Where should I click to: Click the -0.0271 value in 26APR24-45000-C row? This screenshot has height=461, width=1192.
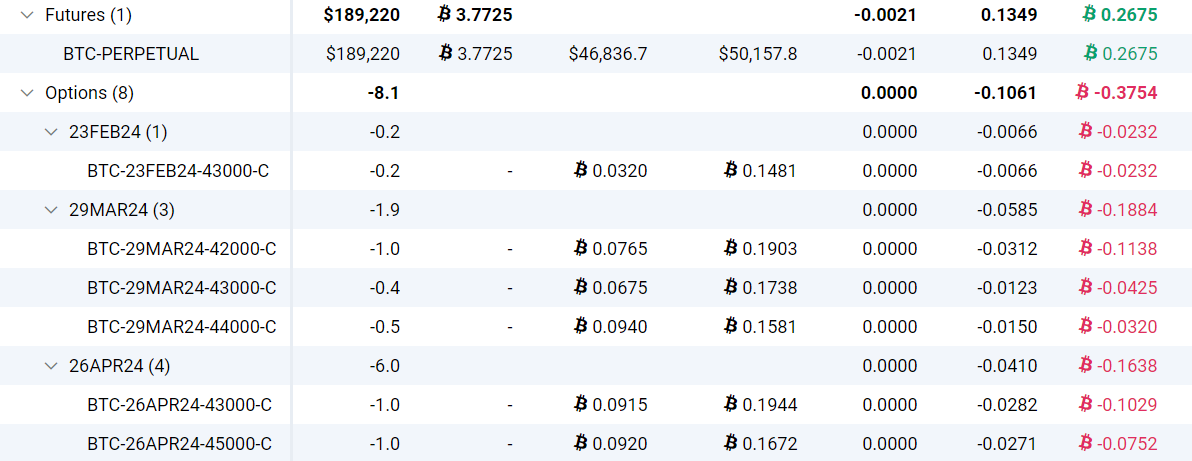point(1007,444)
